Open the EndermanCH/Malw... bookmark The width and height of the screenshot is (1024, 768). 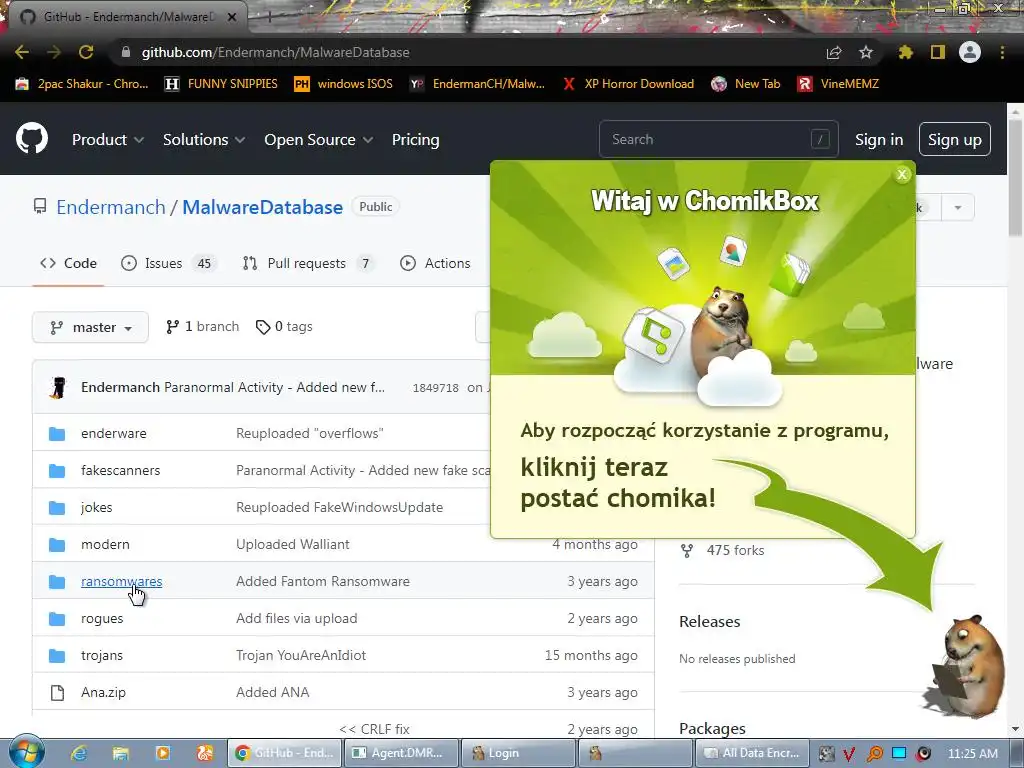[477, 84]
